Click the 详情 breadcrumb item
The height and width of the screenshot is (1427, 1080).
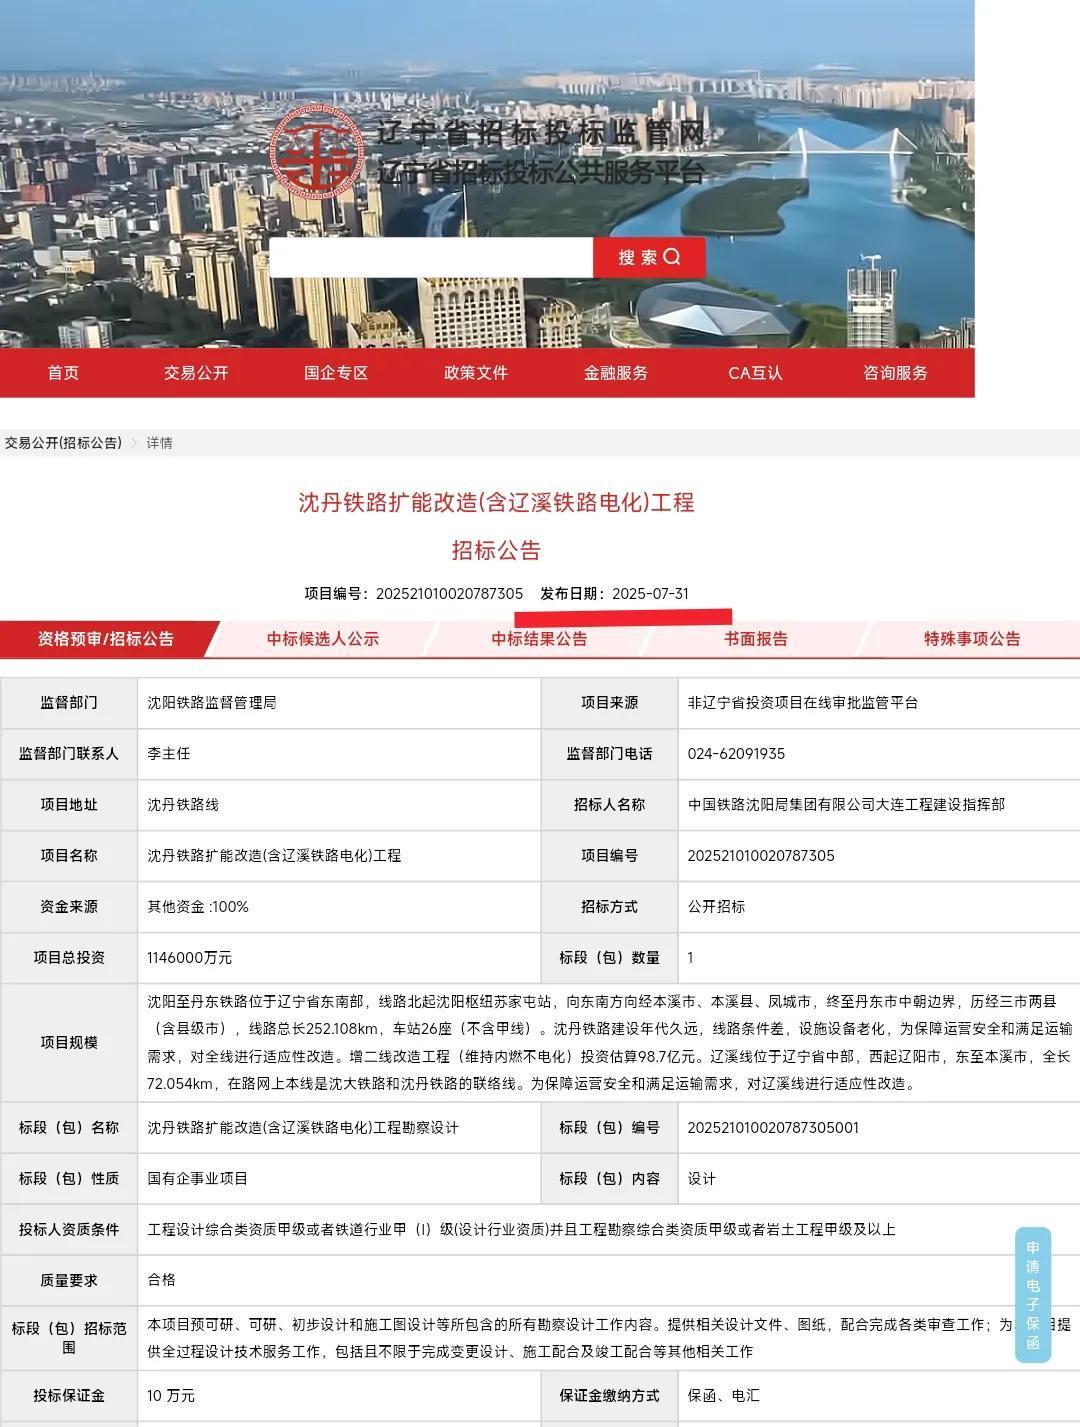160,443
